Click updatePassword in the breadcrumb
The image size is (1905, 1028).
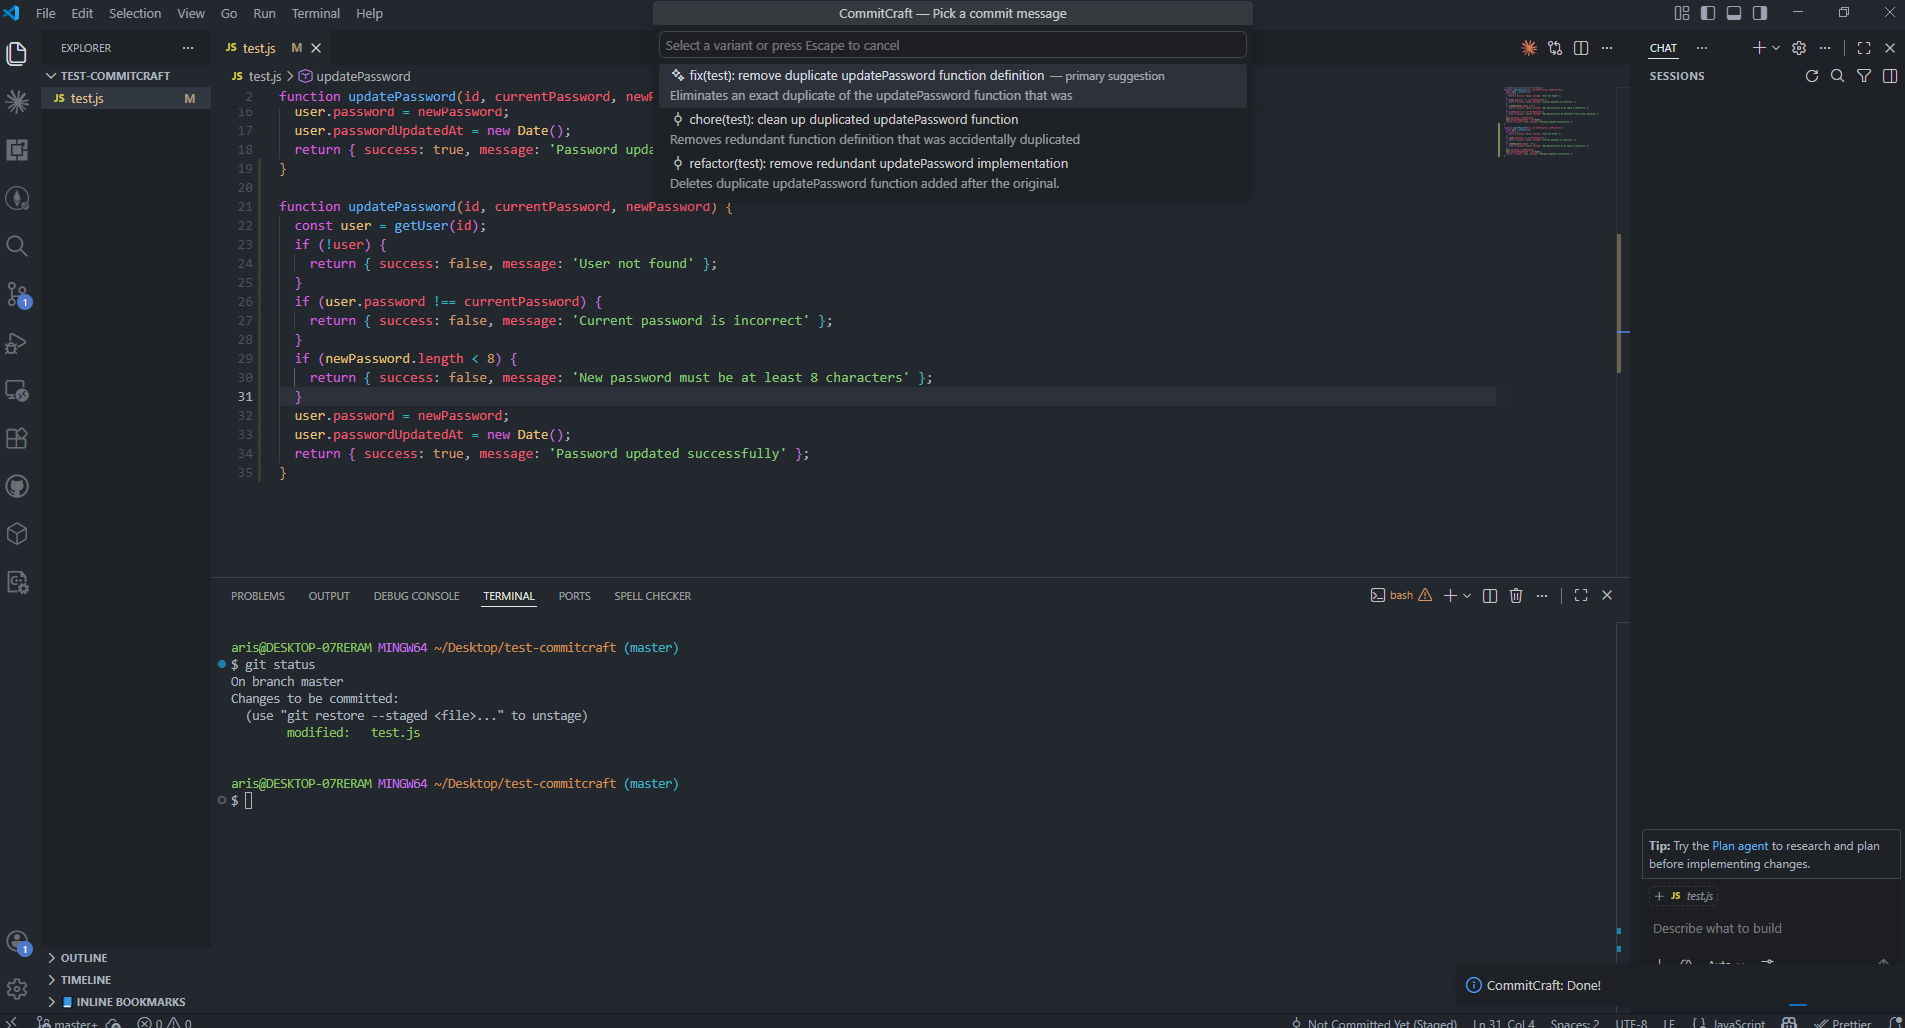coord(363,76)
